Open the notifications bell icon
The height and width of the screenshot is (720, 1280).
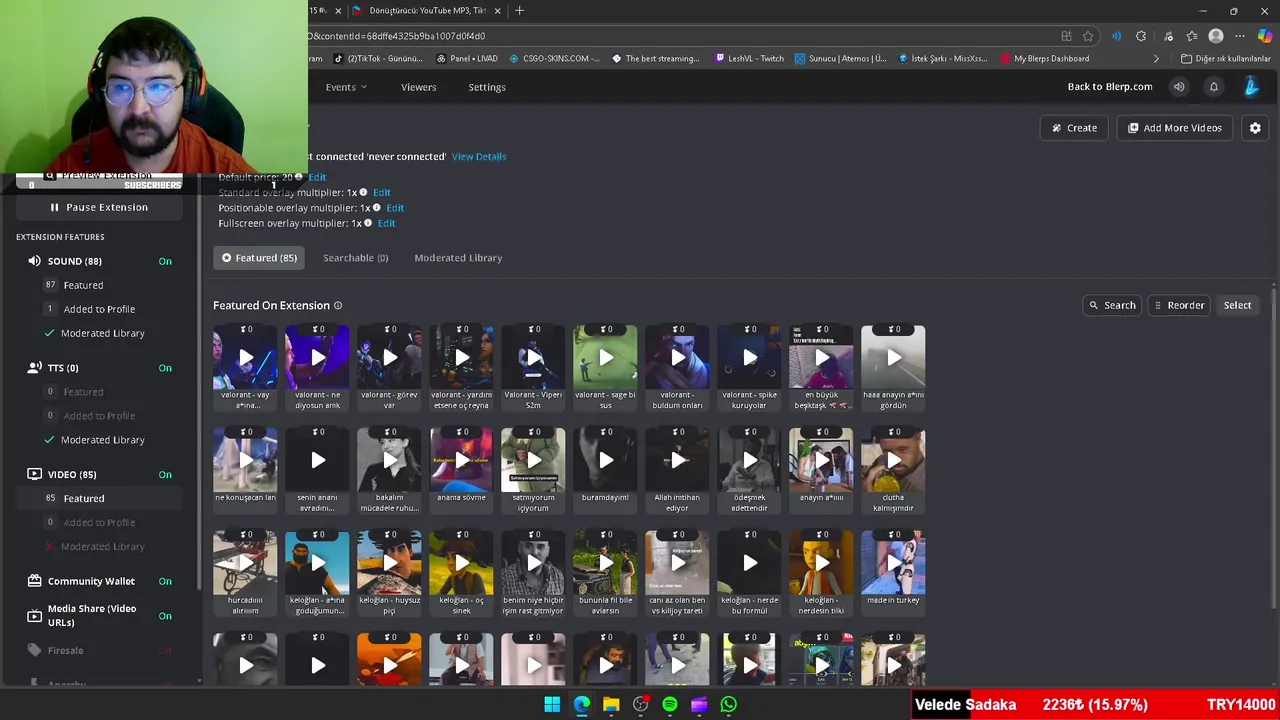pyautogui.click(x=1214, y=87)
